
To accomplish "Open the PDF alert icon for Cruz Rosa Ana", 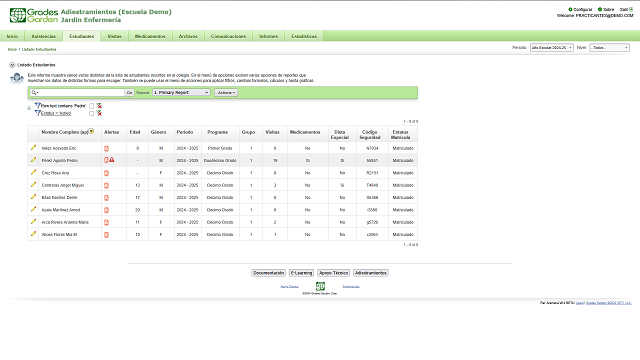I will point(106,173).
